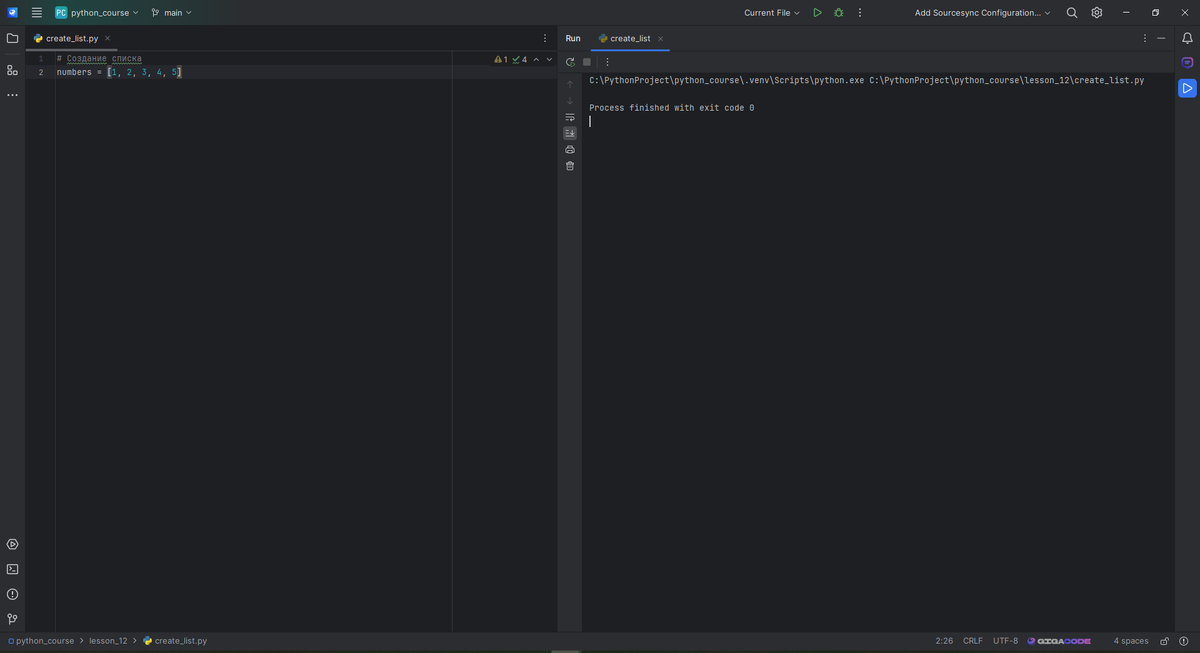The image size is (1200, 653).
Task: Clear all console output
Action: tap(570, 165)
